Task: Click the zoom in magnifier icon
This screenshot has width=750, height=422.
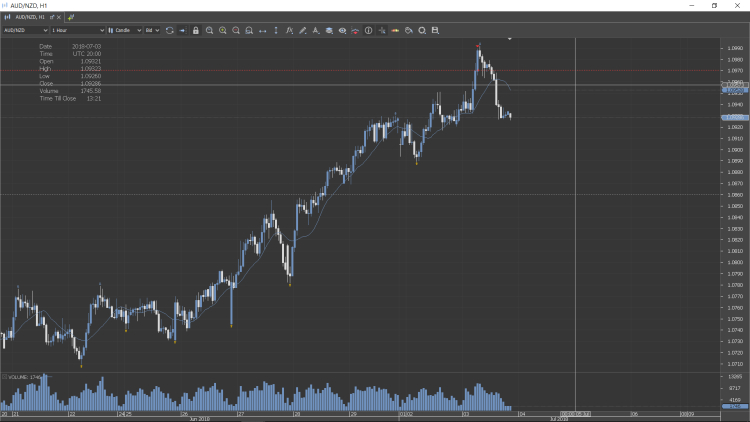Action: [222, 30]
